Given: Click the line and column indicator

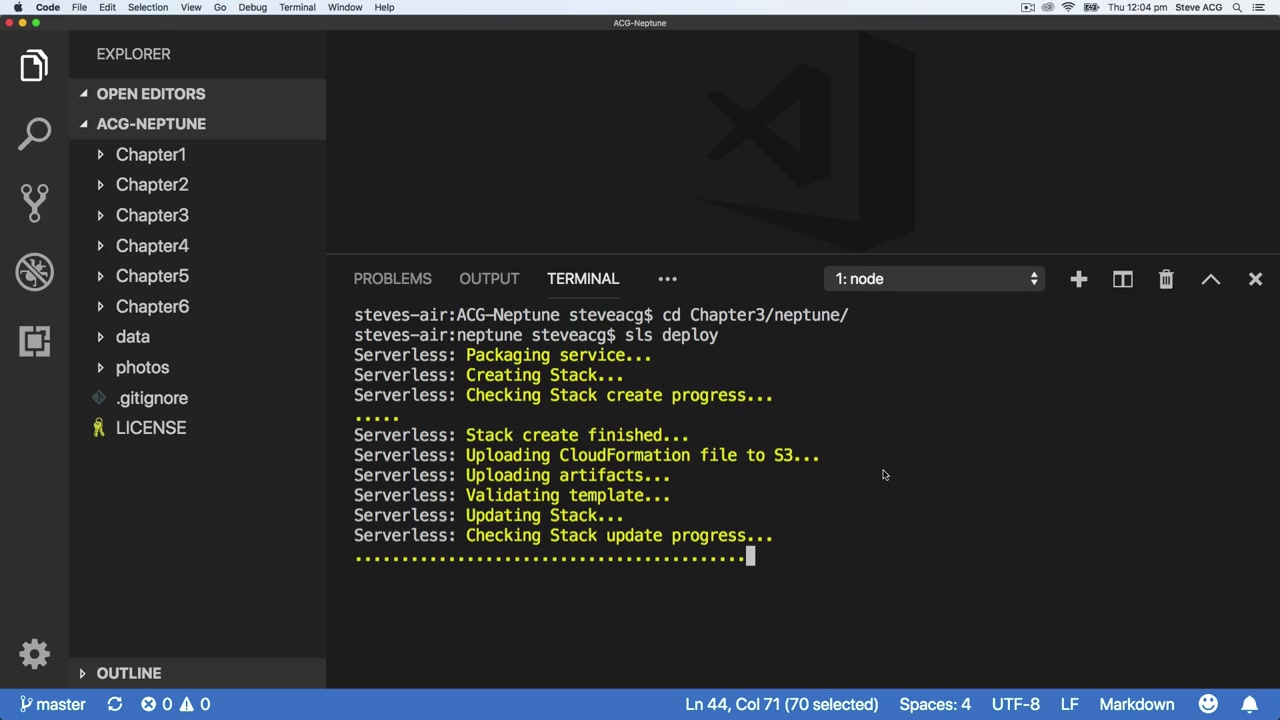Looking at the screenshot, I should coord(782,704).
